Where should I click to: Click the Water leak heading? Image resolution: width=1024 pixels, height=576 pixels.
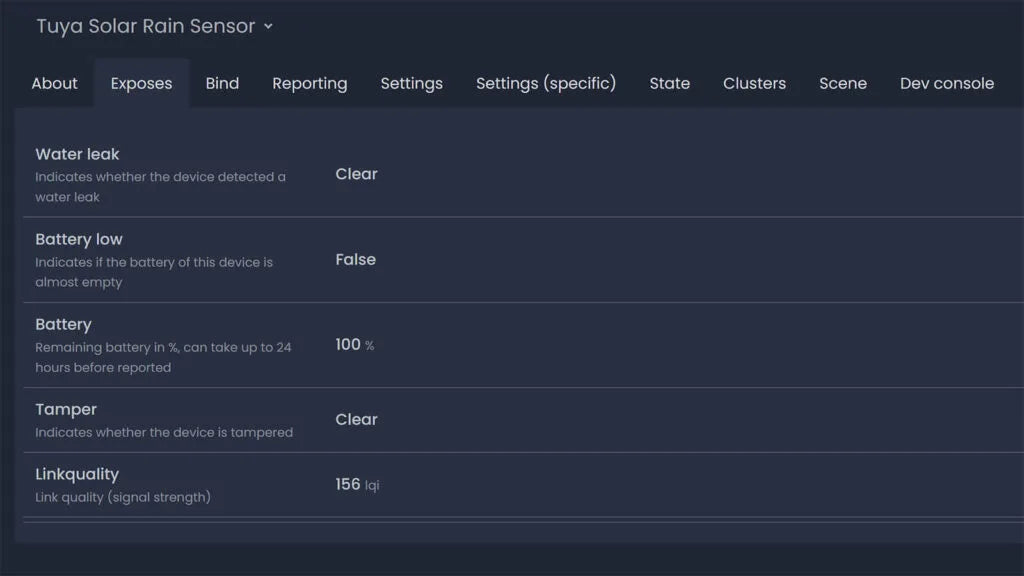77,154
